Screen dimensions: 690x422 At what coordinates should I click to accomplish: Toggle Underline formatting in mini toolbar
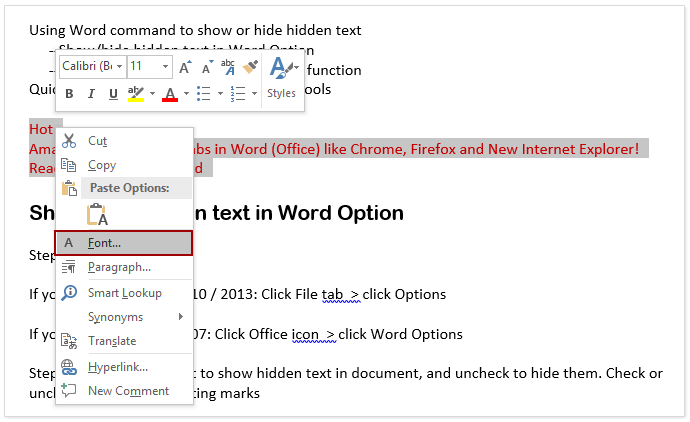(113, 94)
